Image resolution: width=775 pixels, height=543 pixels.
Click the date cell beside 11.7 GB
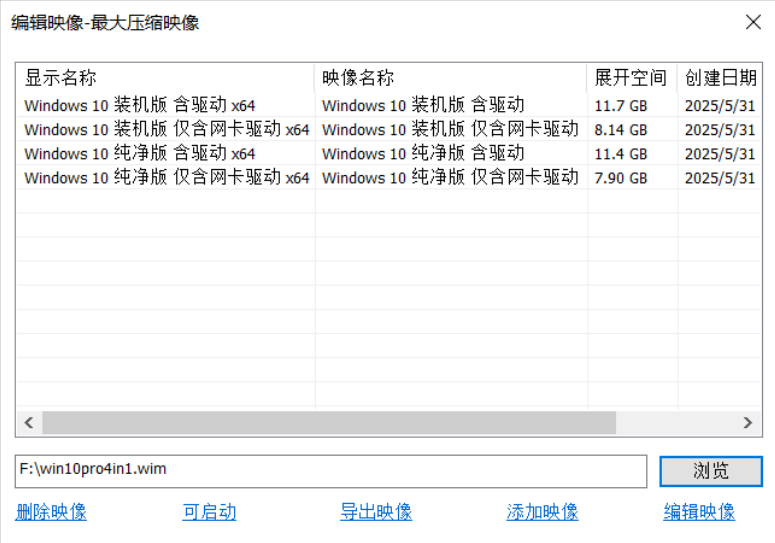720,106
